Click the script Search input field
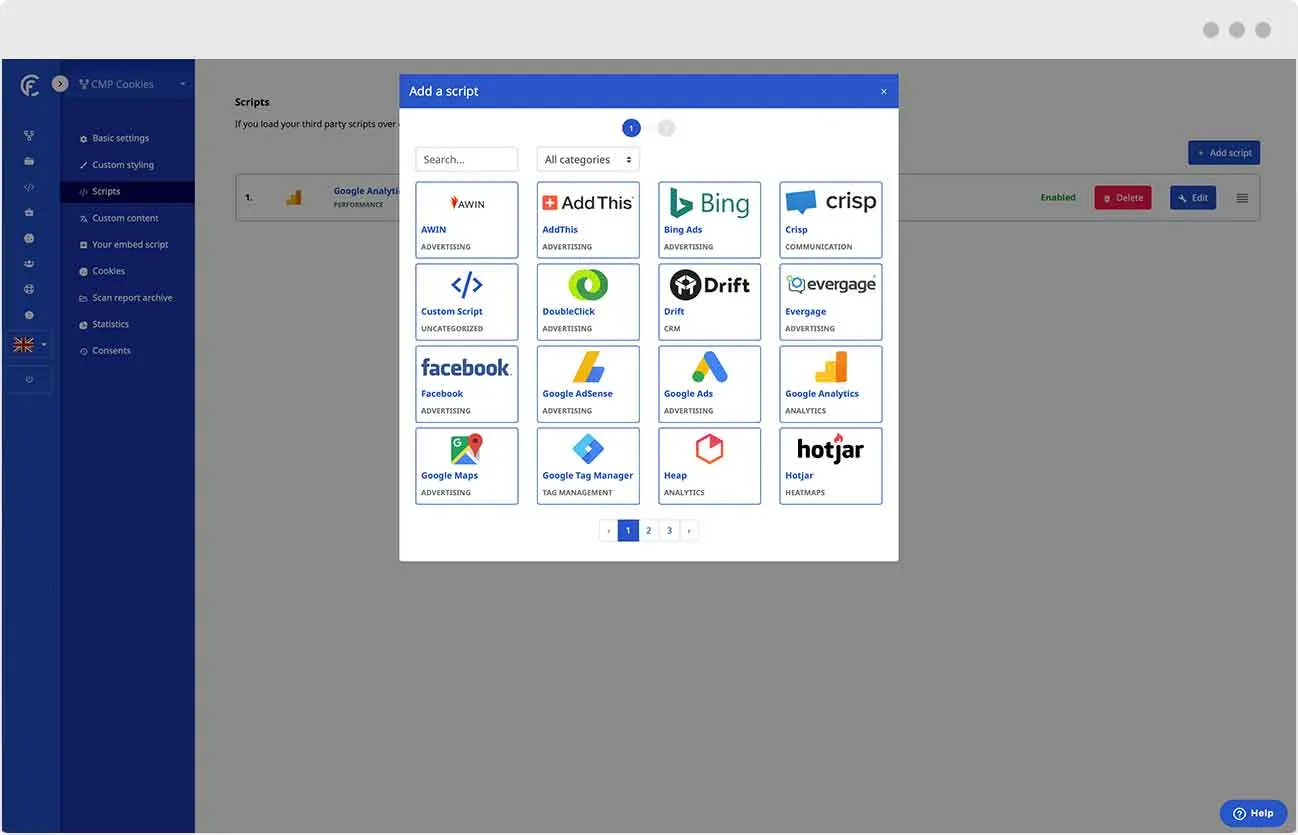Image resolution: width=1298 pixels, height=835 pixels. 466,160
